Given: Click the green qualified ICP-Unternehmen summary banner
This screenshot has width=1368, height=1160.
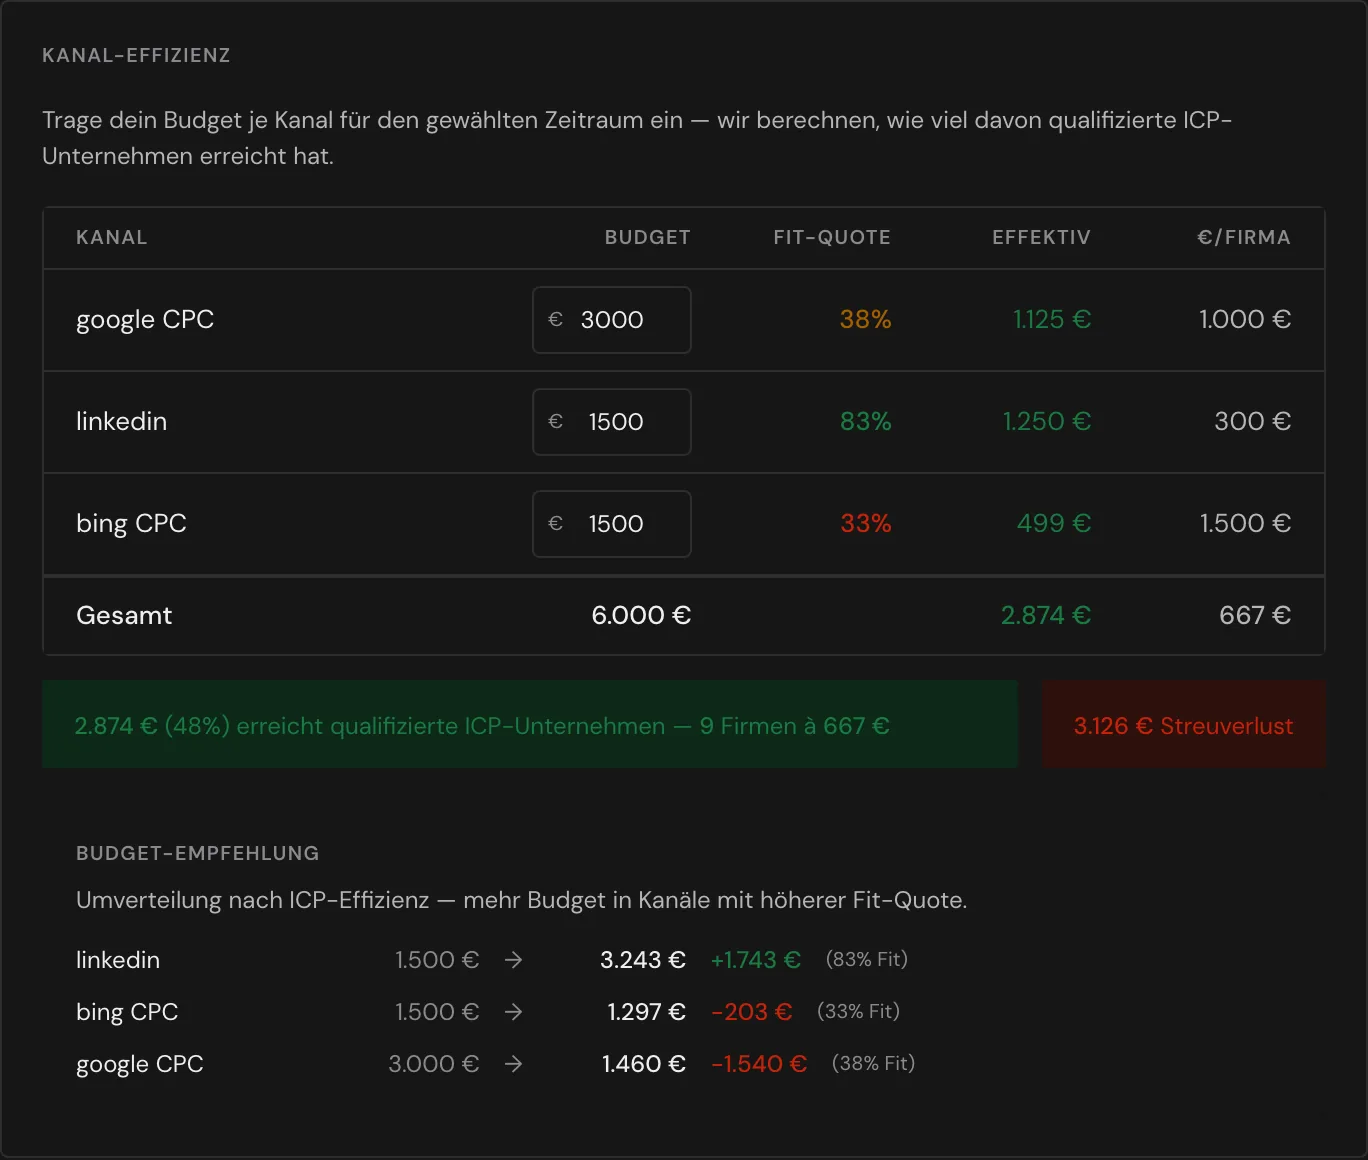Looking at the screenshot, I should (530, 725).
